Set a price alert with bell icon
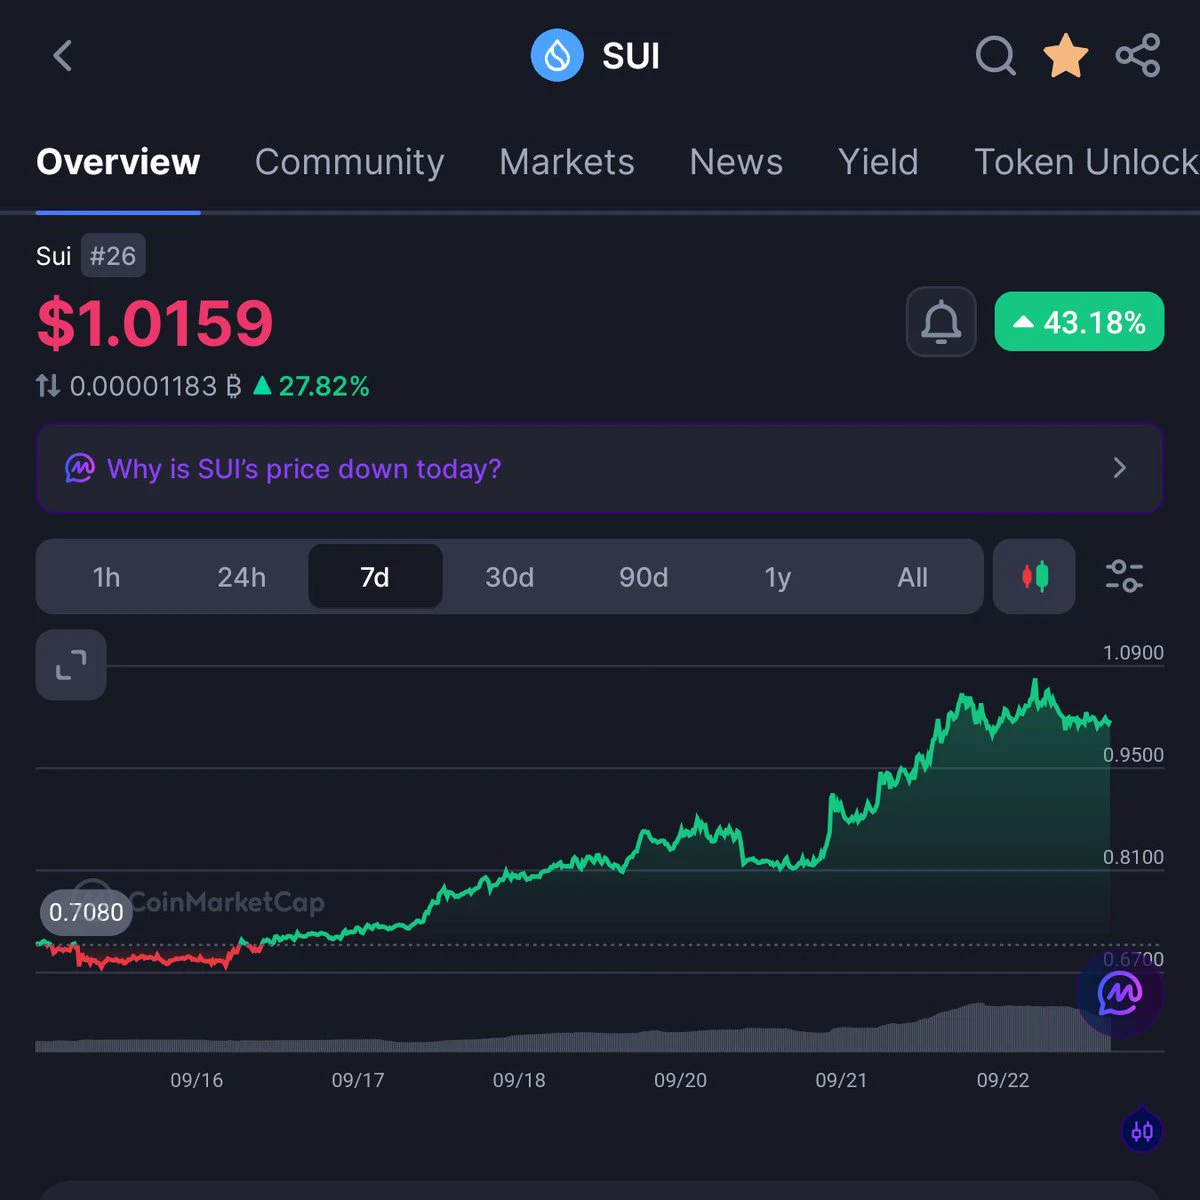The height and width of the screenshot is (1200, 1200). click(x=941, y=322)
